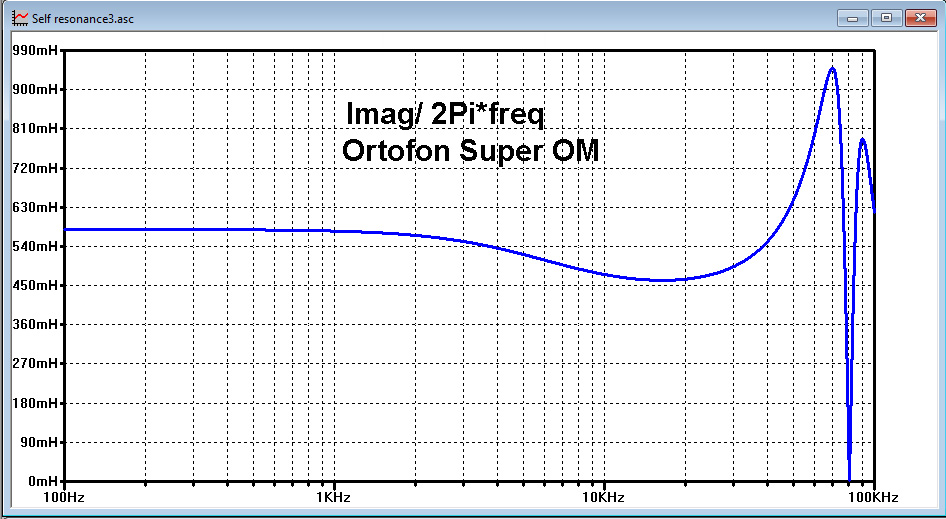Image resolution: width=946 pixels, height=519 pixels.
Task: Click the 180mH axis label
Action: [35, 403]
